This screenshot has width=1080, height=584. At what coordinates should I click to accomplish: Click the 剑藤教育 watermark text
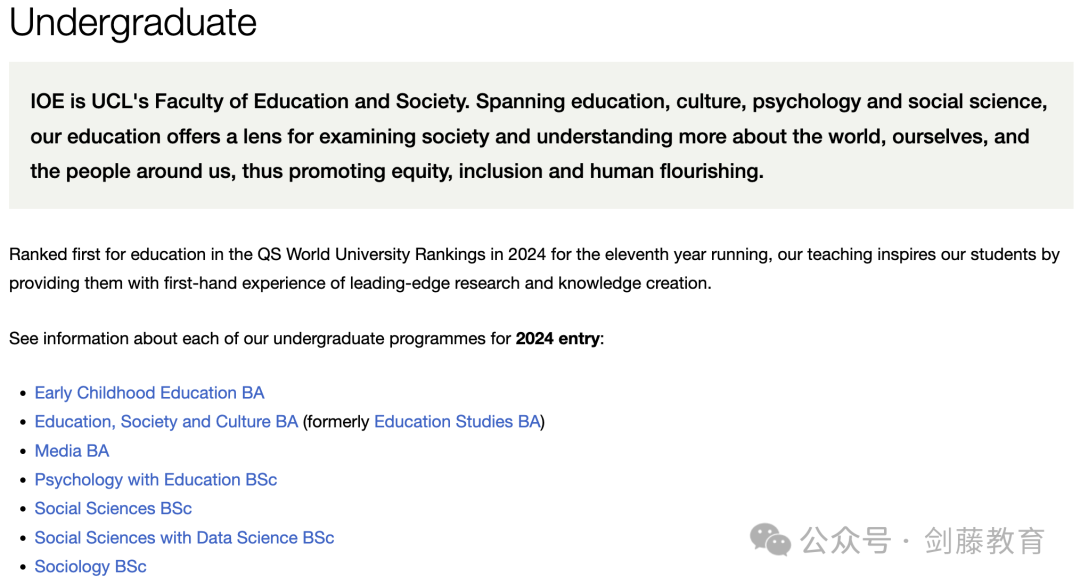[984, 541]
